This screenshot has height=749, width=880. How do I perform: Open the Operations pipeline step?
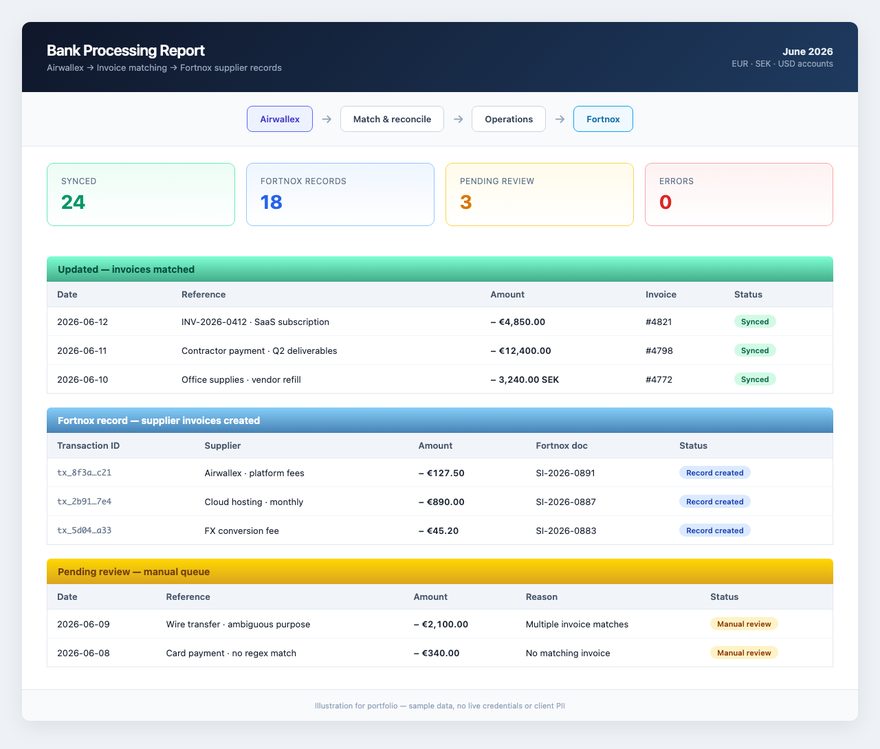508,119
